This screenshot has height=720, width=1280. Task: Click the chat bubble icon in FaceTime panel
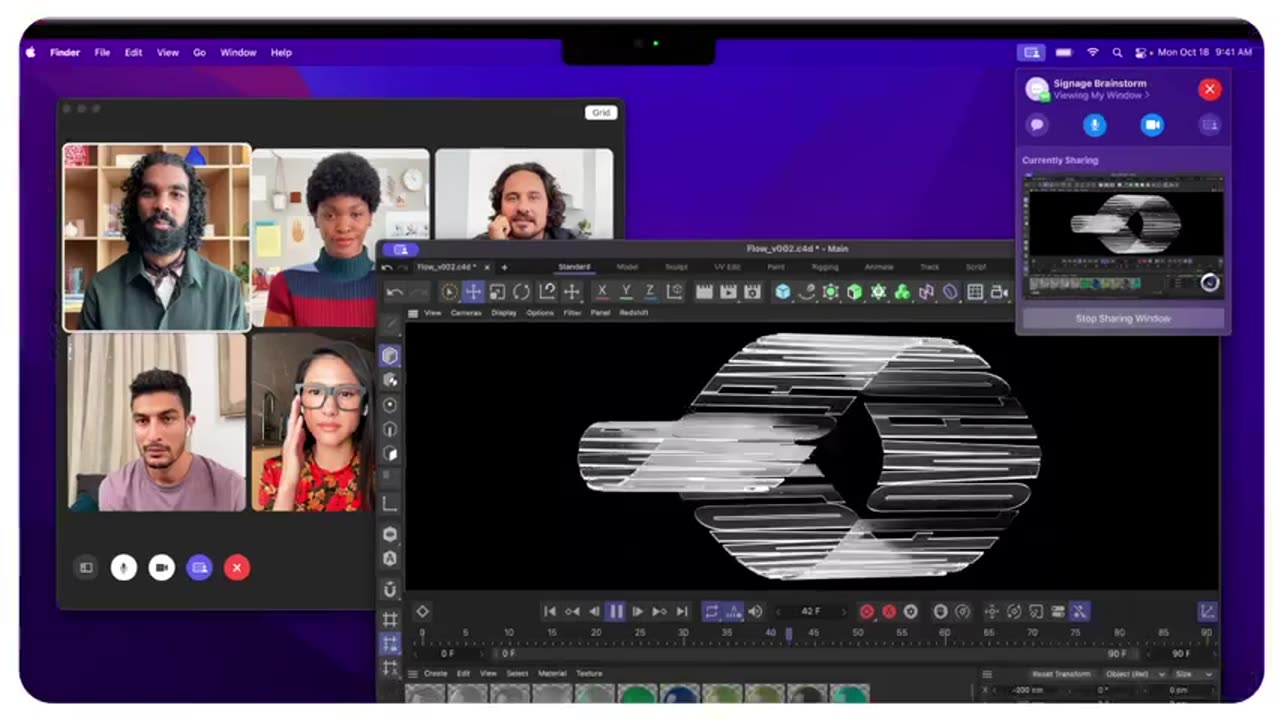tap(1037, 125)
